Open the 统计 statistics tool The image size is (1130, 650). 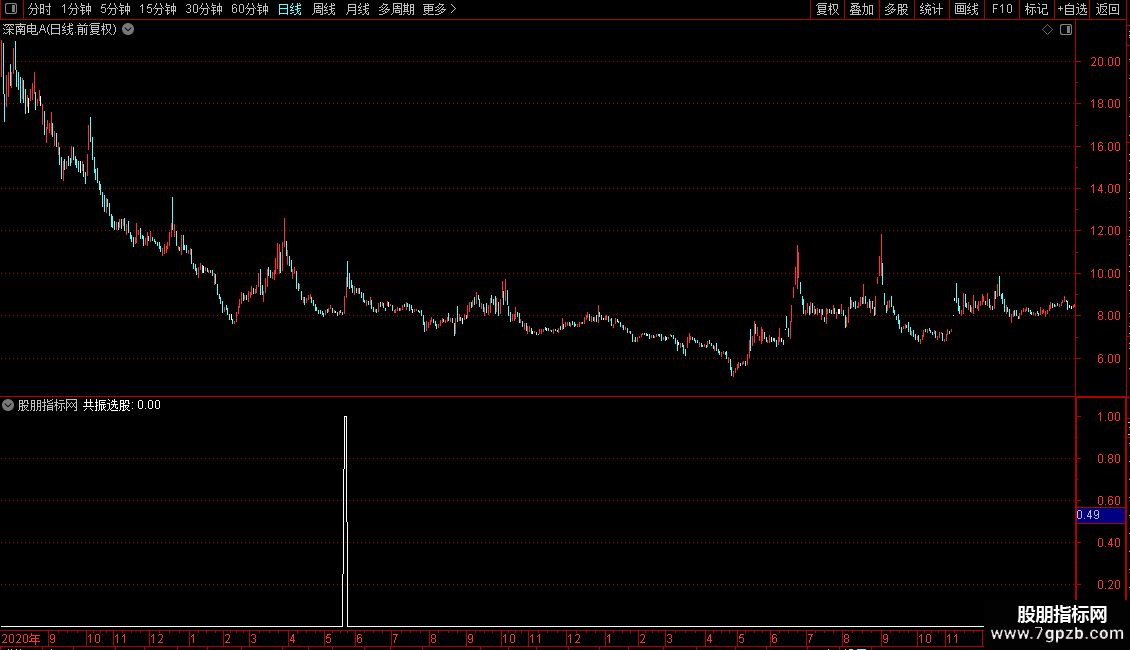click(931, 9)
